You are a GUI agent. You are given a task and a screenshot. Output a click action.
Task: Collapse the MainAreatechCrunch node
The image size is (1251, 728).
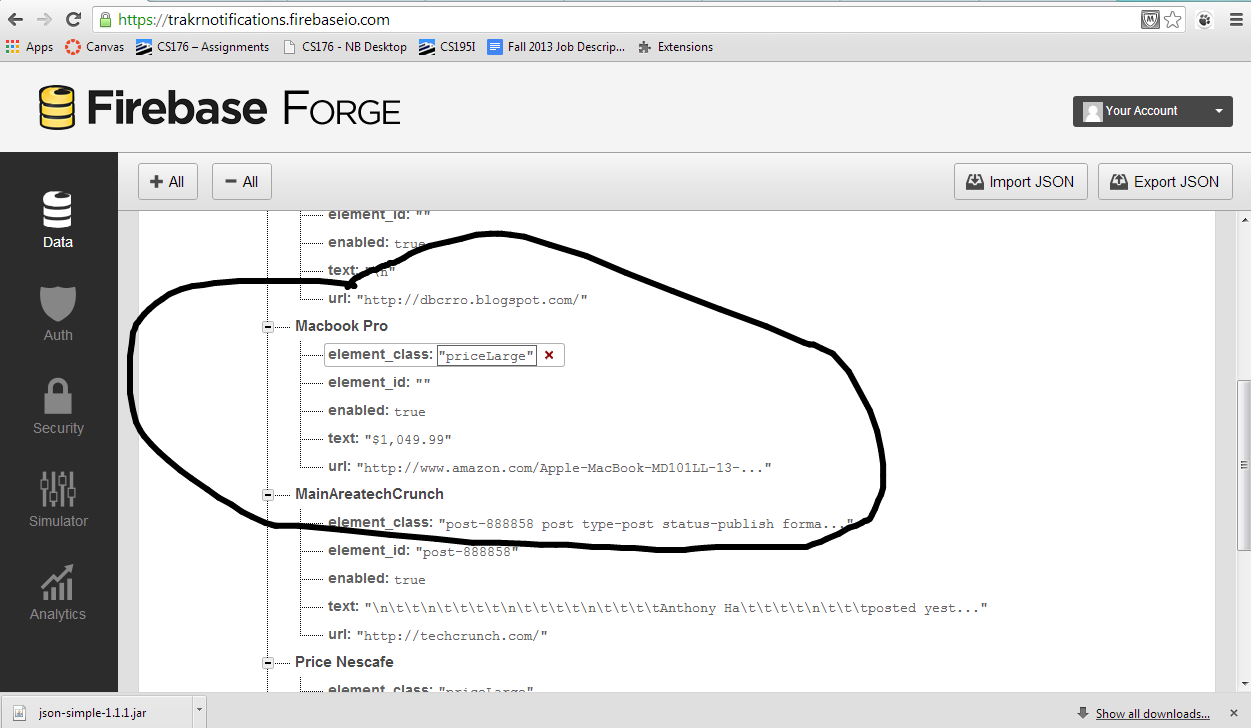click(268, 495)
